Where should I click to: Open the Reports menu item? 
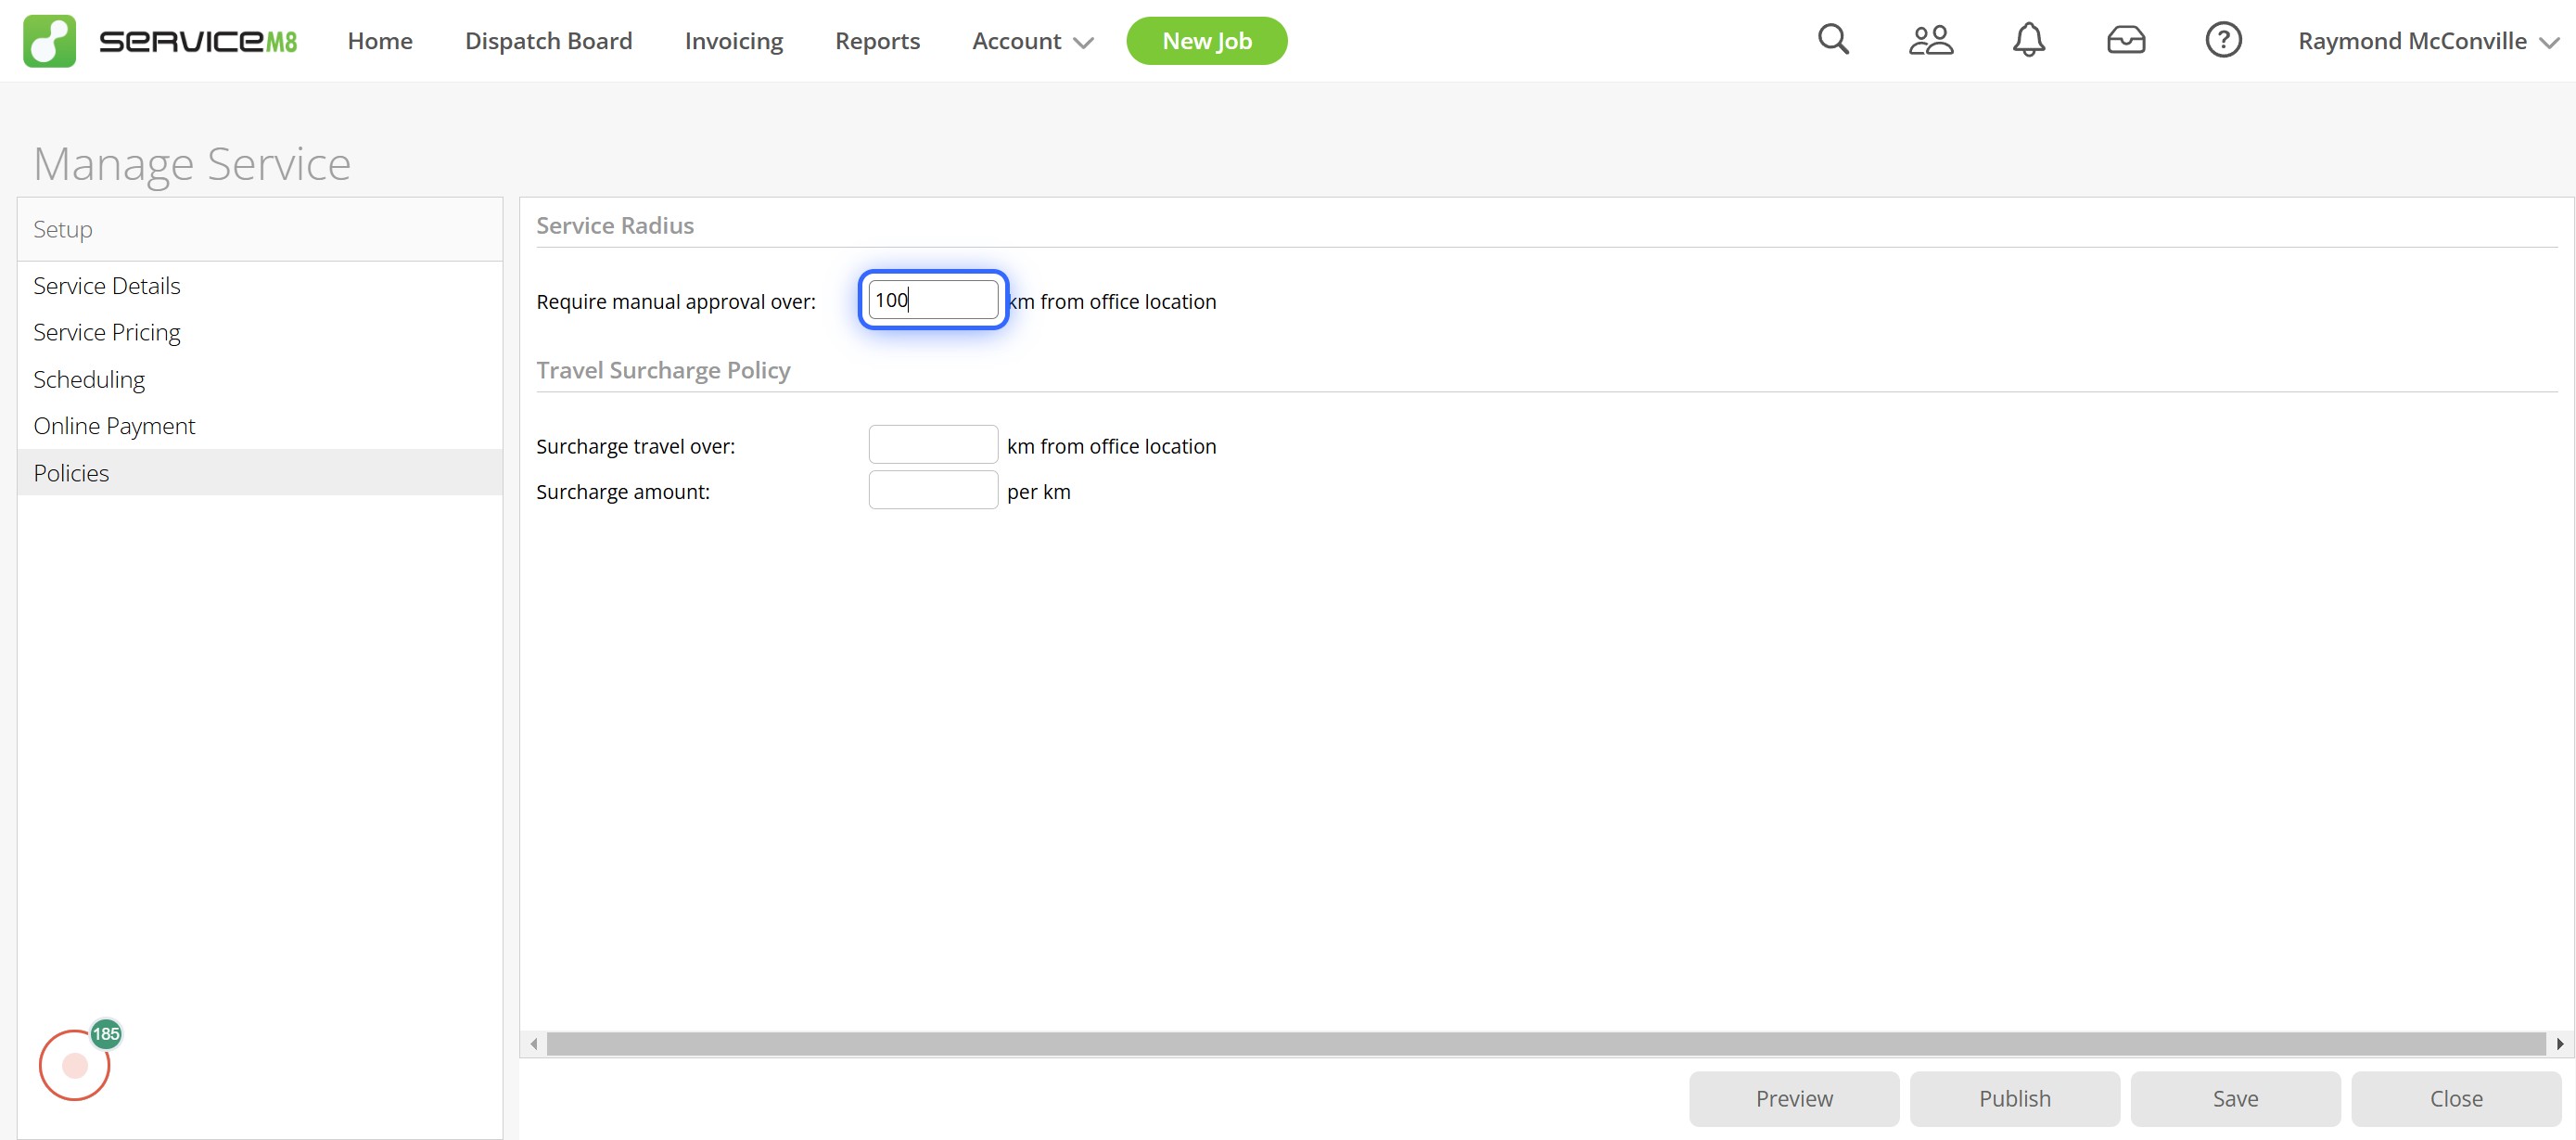click(877, 41)
